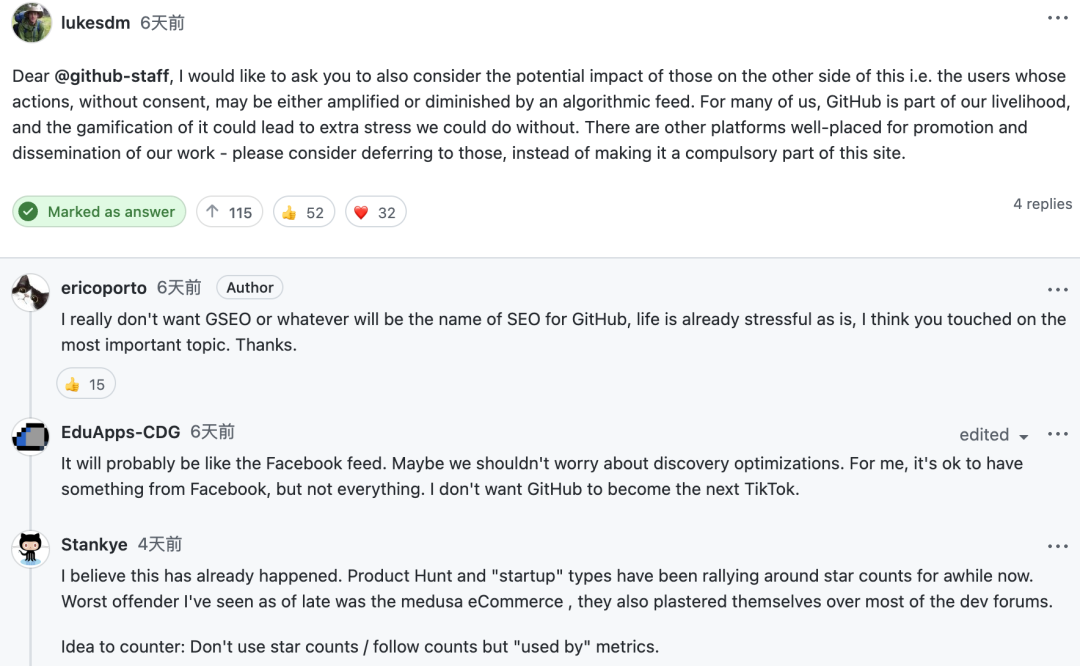Toggle thumbs up reaction with 15 on ericoporto's reply
The width and height of the screenshot is (1080, 666).
coord(86,384)
